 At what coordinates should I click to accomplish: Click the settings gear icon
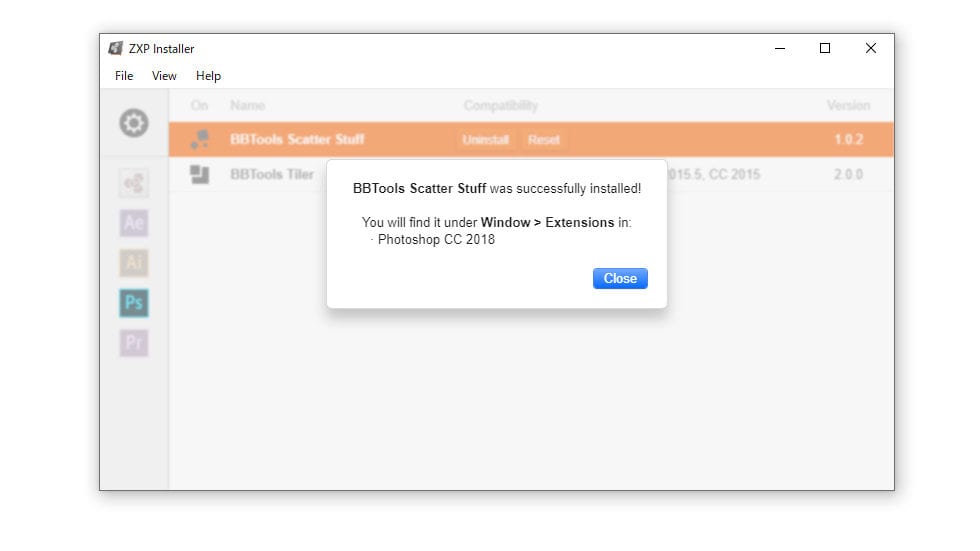tap(134, 123)
